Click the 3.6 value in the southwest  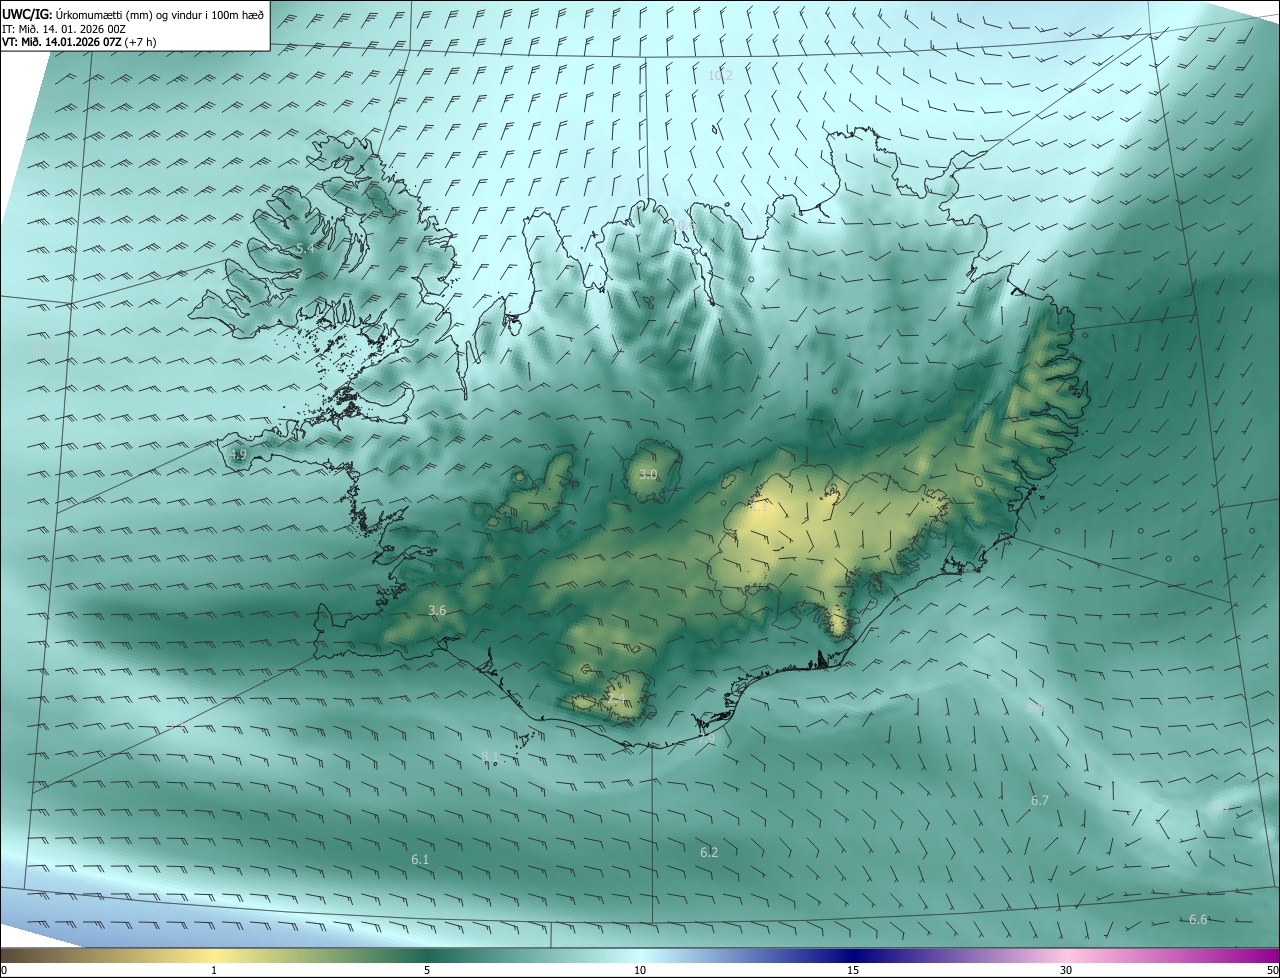pyautogui.click(x=437, y=610)
